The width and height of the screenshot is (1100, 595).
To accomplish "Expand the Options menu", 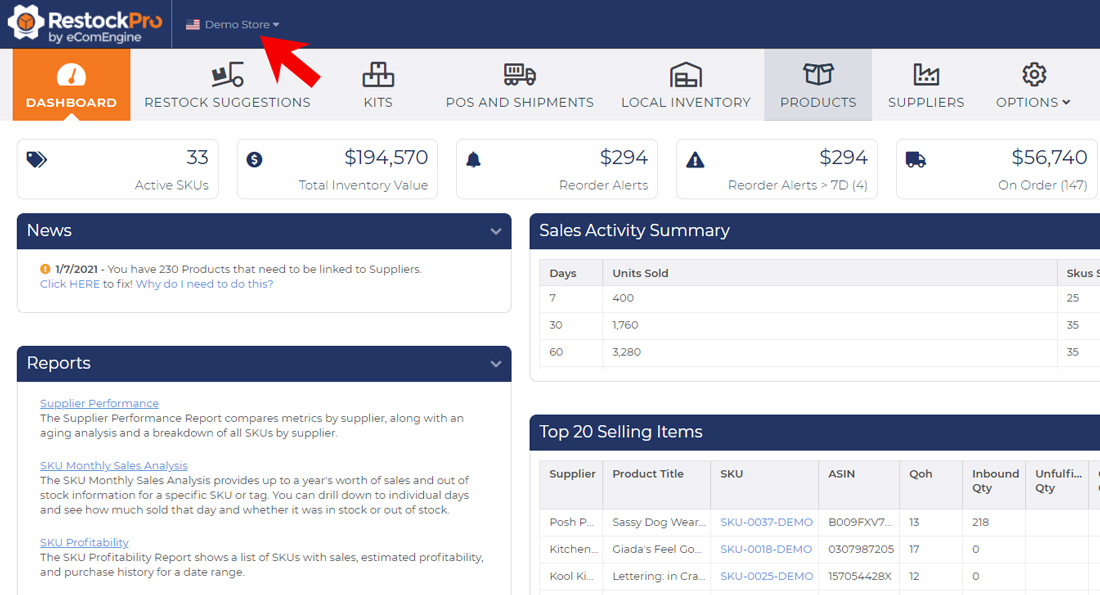I will click(1033, 102).
